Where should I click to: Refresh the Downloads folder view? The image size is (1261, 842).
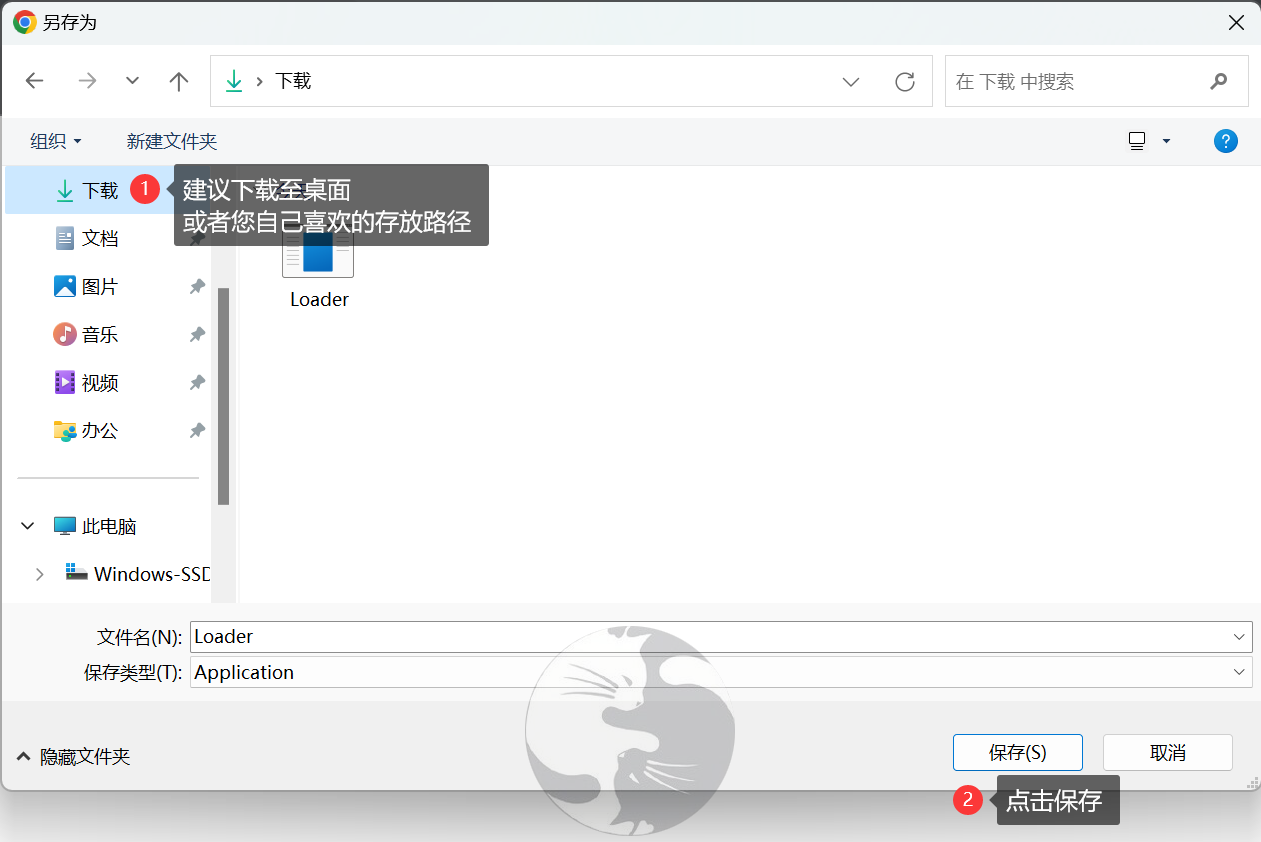click(905, 82)
